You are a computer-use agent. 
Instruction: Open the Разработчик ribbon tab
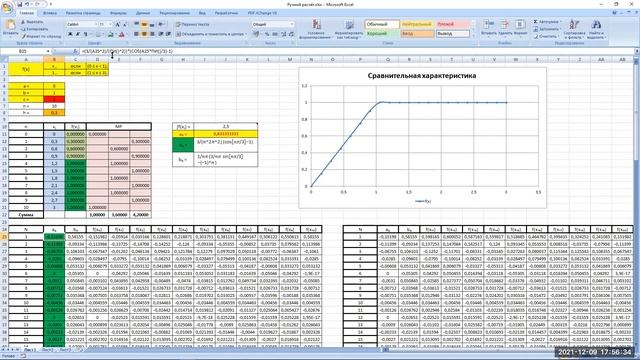click(227, 13)
